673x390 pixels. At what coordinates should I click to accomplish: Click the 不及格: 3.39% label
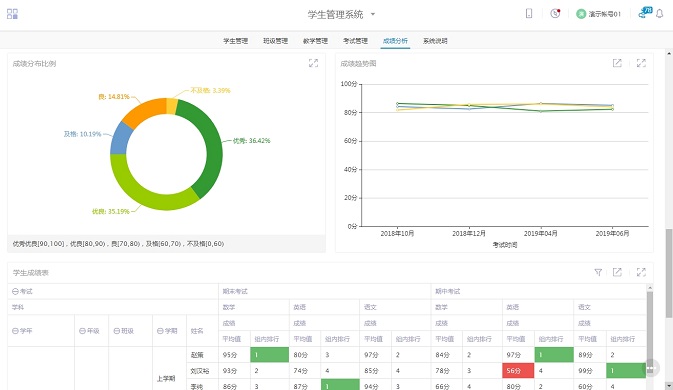click(210, 90)
